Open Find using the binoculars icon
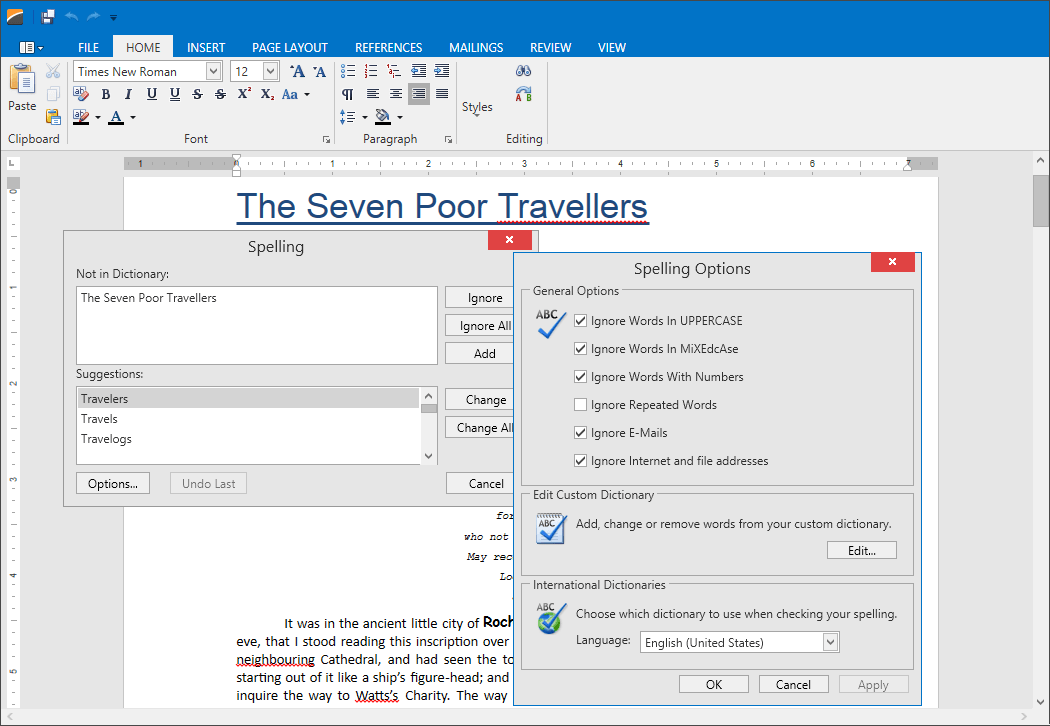The image size is (1050, 726). click(523, 70)
